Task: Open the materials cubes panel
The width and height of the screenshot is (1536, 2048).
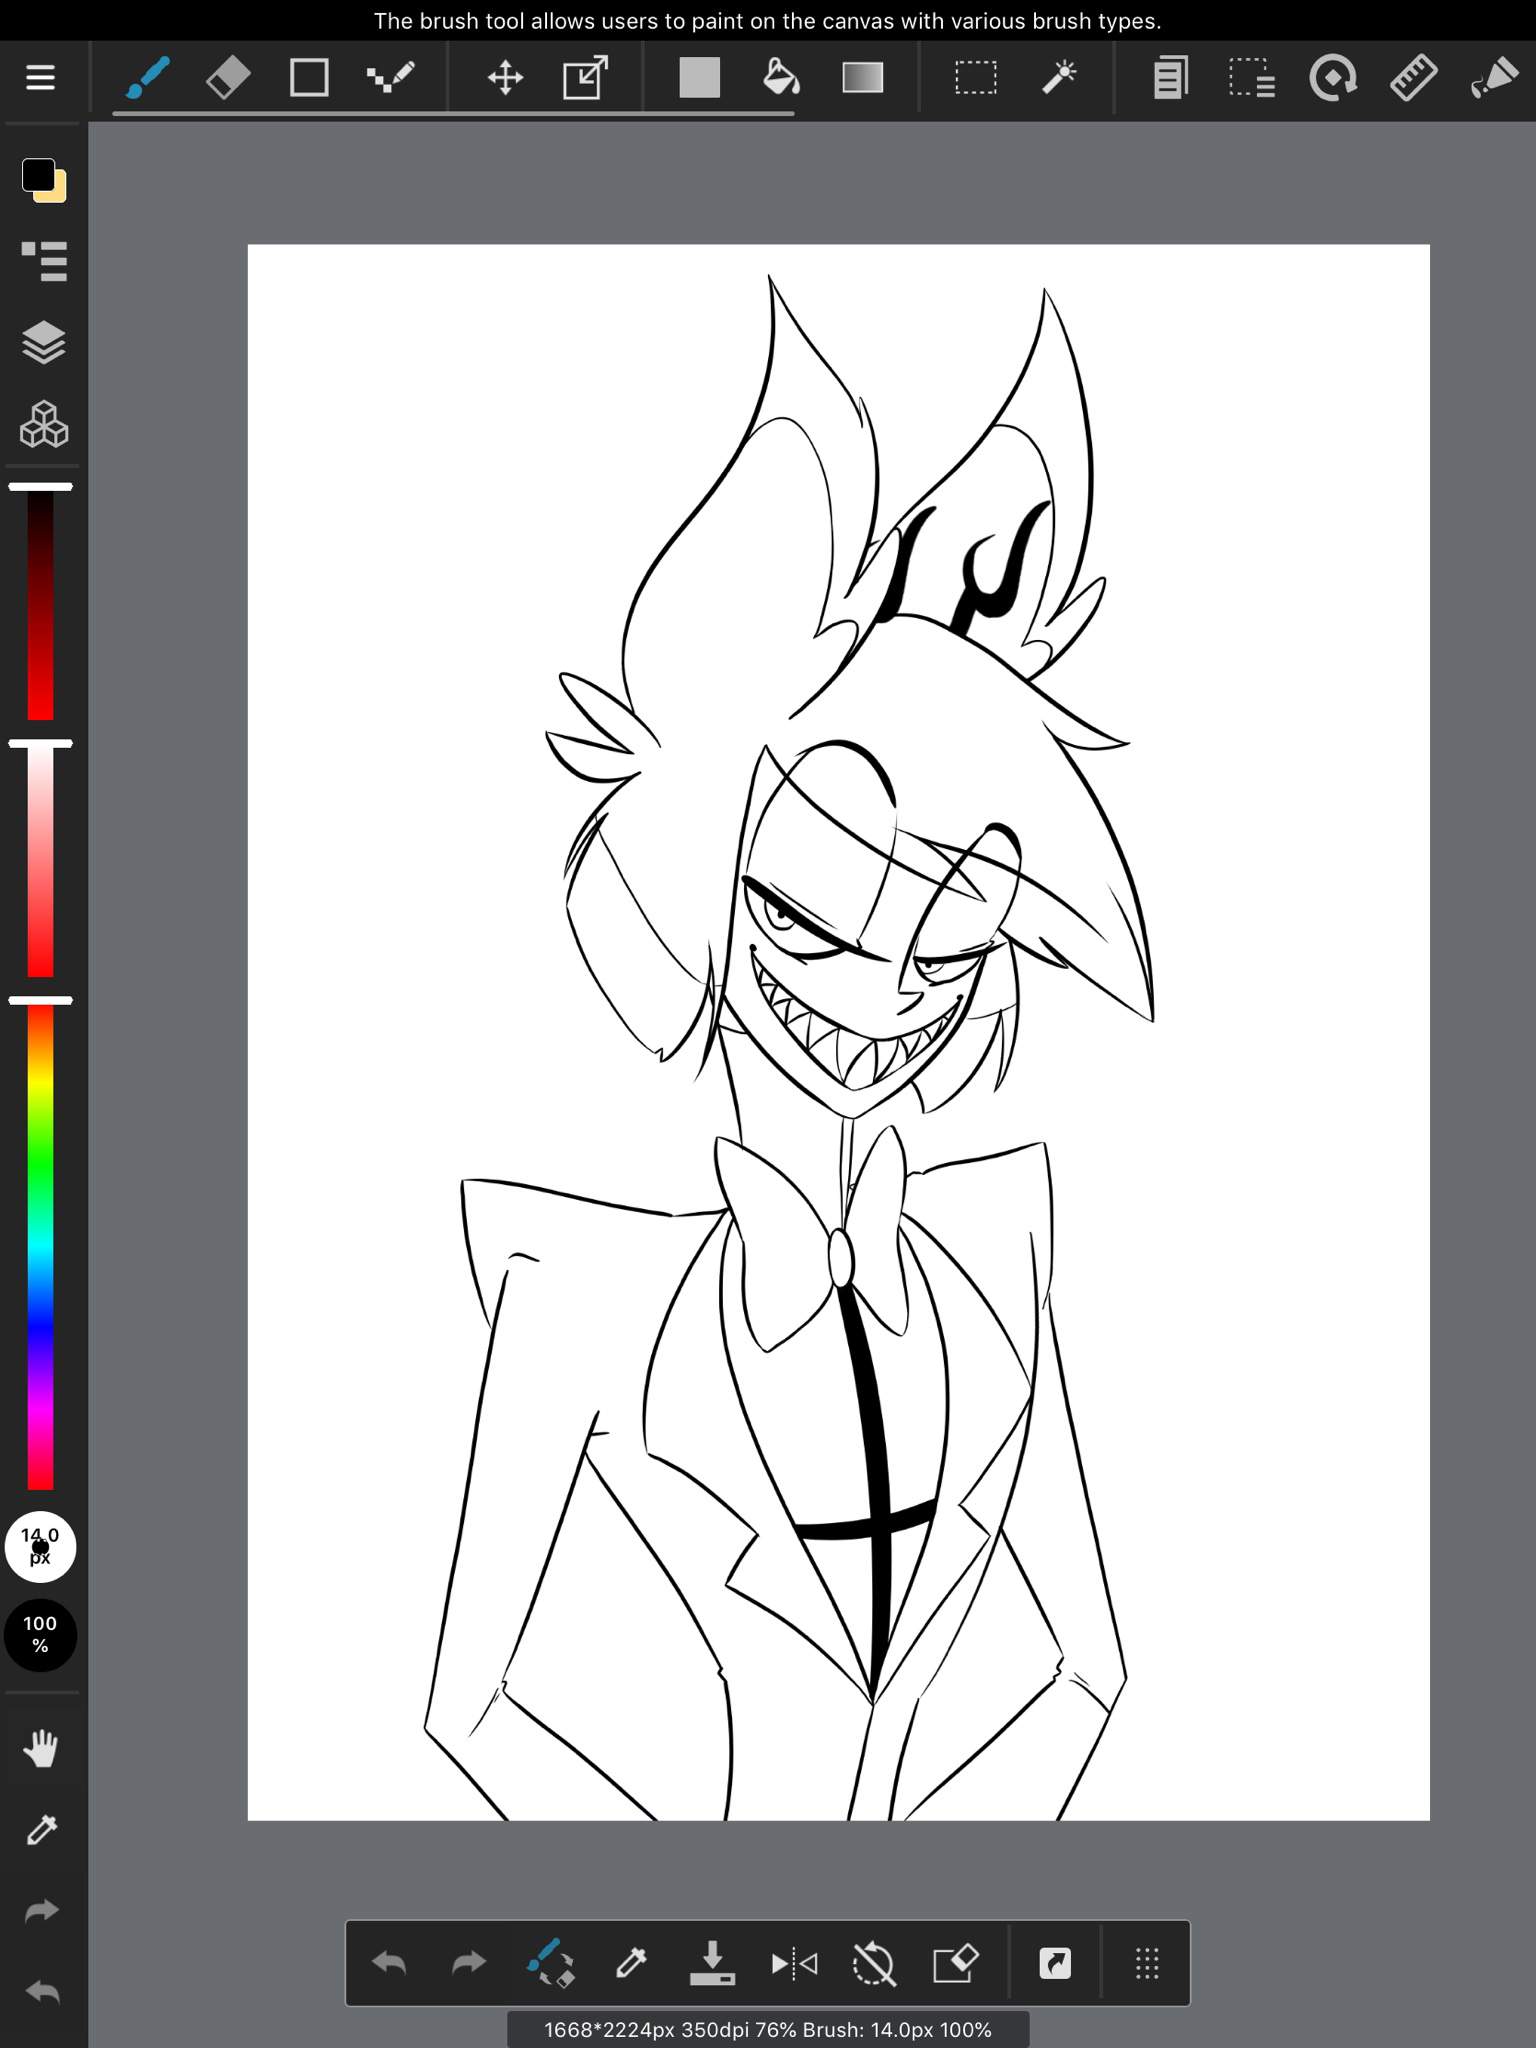Action: point(43,425)
